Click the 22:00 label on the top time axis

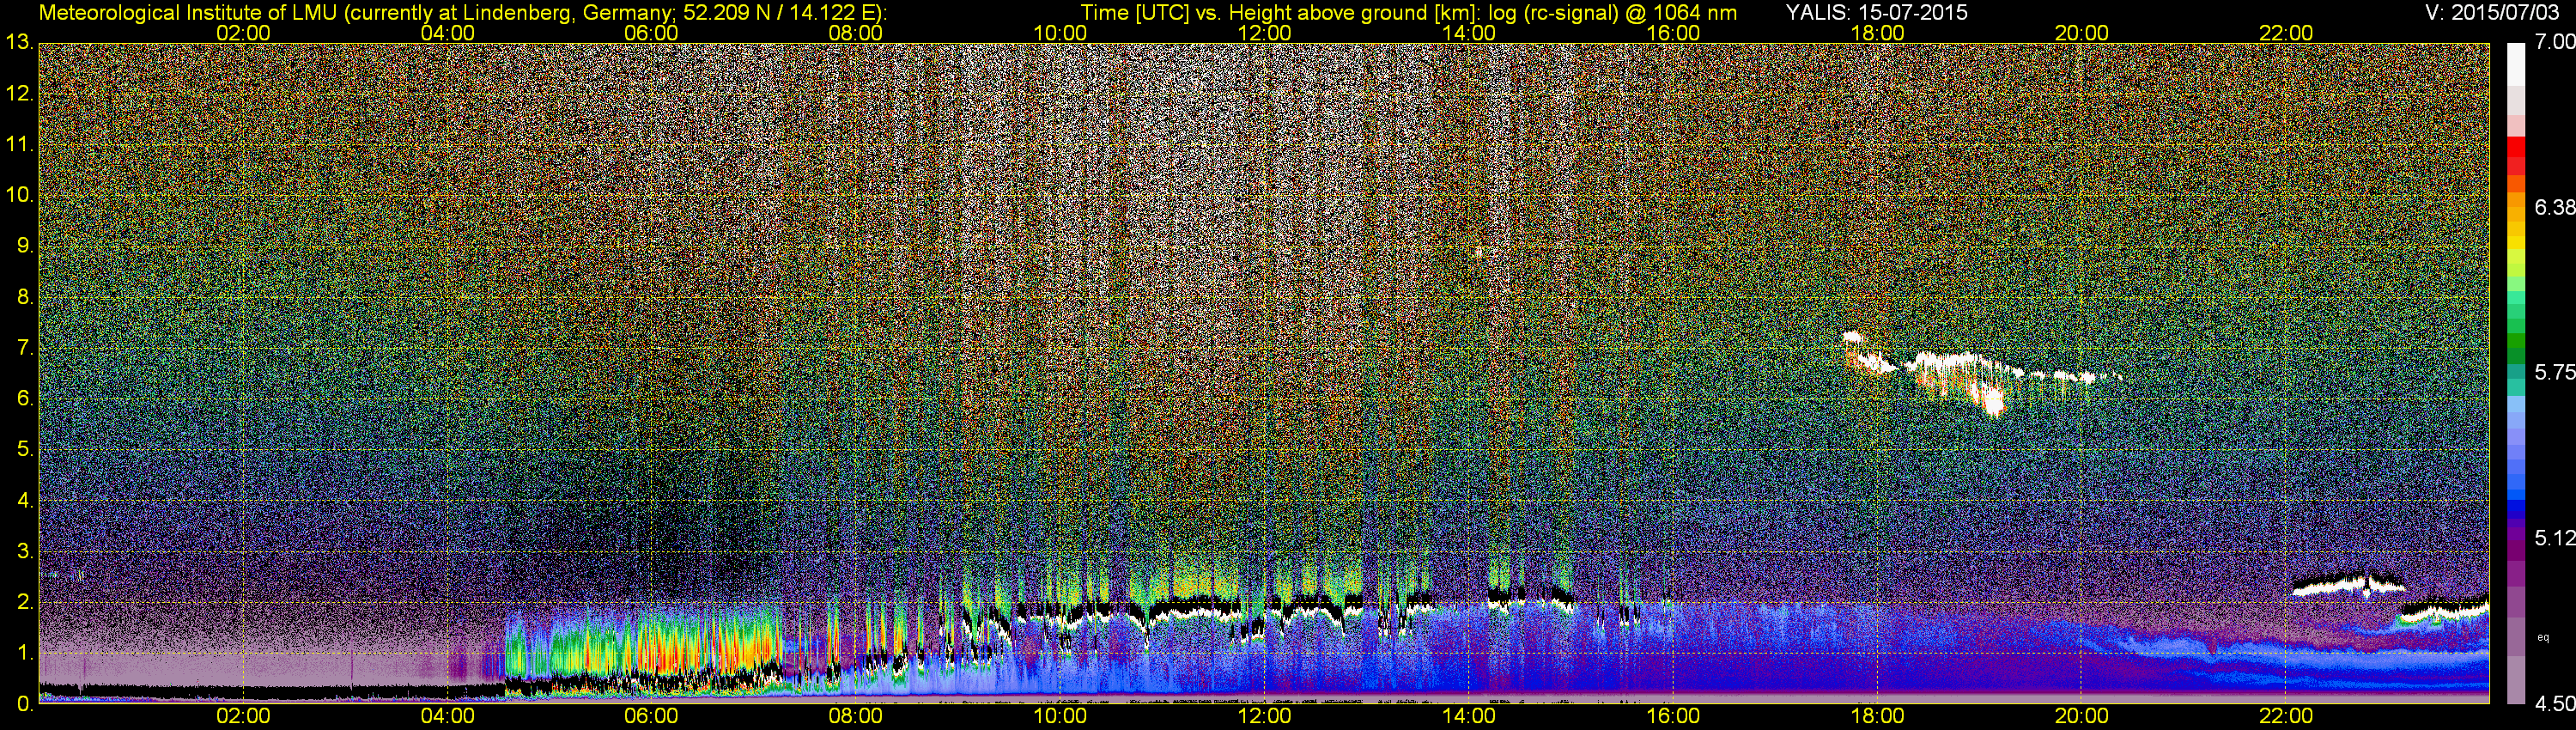(x=2286, y=33)
